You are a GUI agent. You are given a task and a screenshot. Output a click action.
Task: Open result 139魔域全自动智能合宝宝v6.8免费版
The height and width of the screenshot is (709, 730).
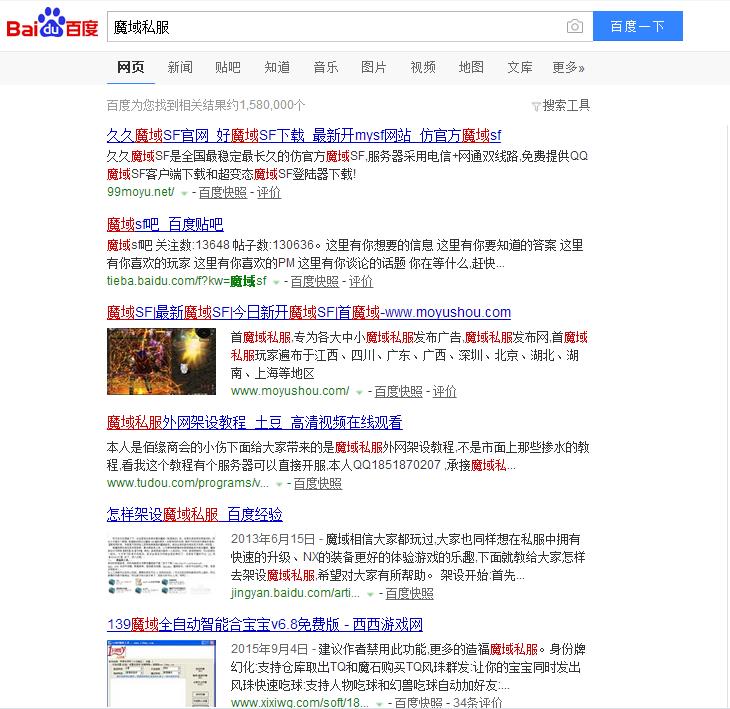coord(264,624)
